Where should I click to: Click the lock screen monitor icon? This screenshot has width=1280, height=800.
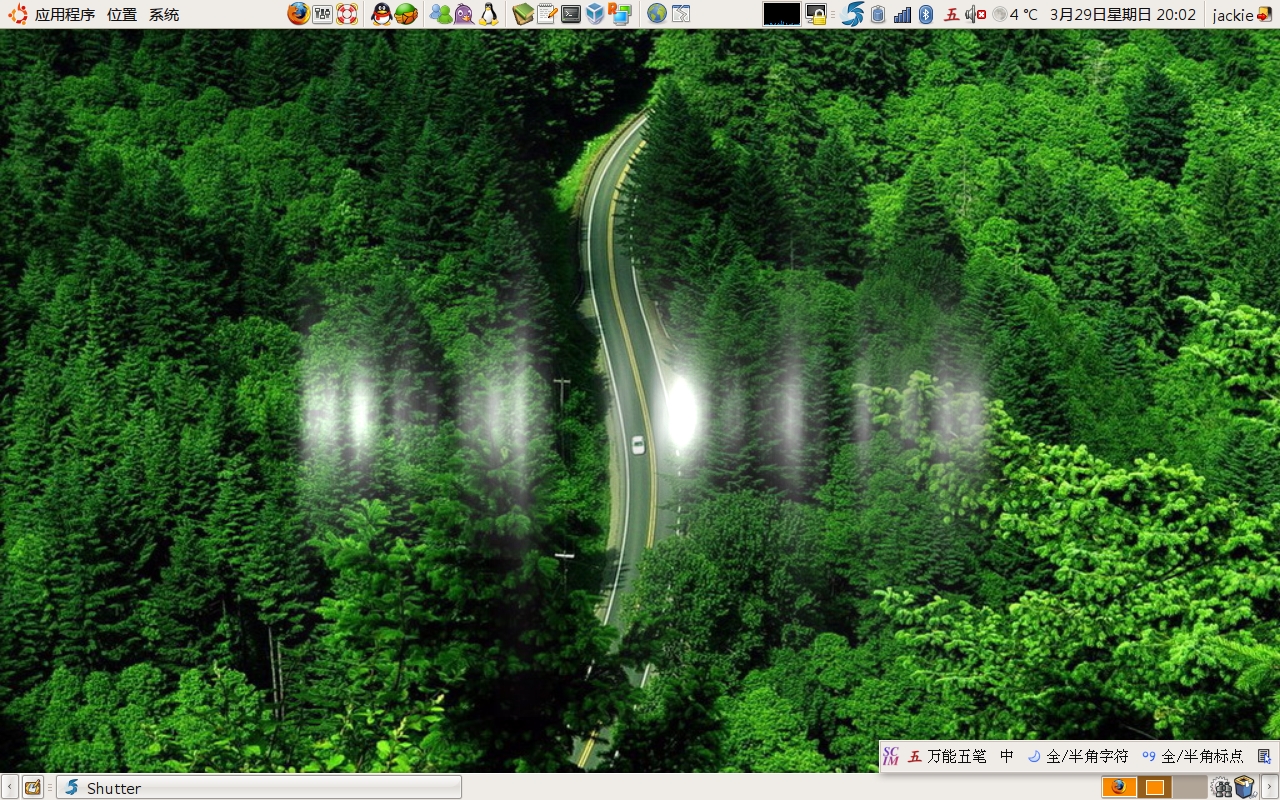click(x=816, y=14)
